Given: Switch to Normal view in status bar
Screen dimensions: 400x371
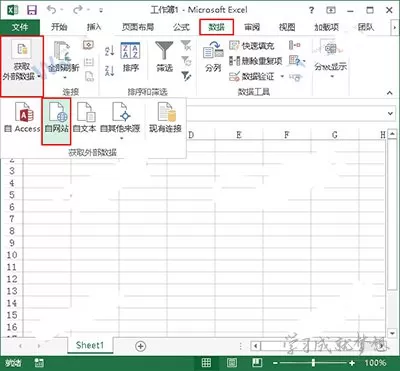Looking at the screenshot, I should coord(206,363).
